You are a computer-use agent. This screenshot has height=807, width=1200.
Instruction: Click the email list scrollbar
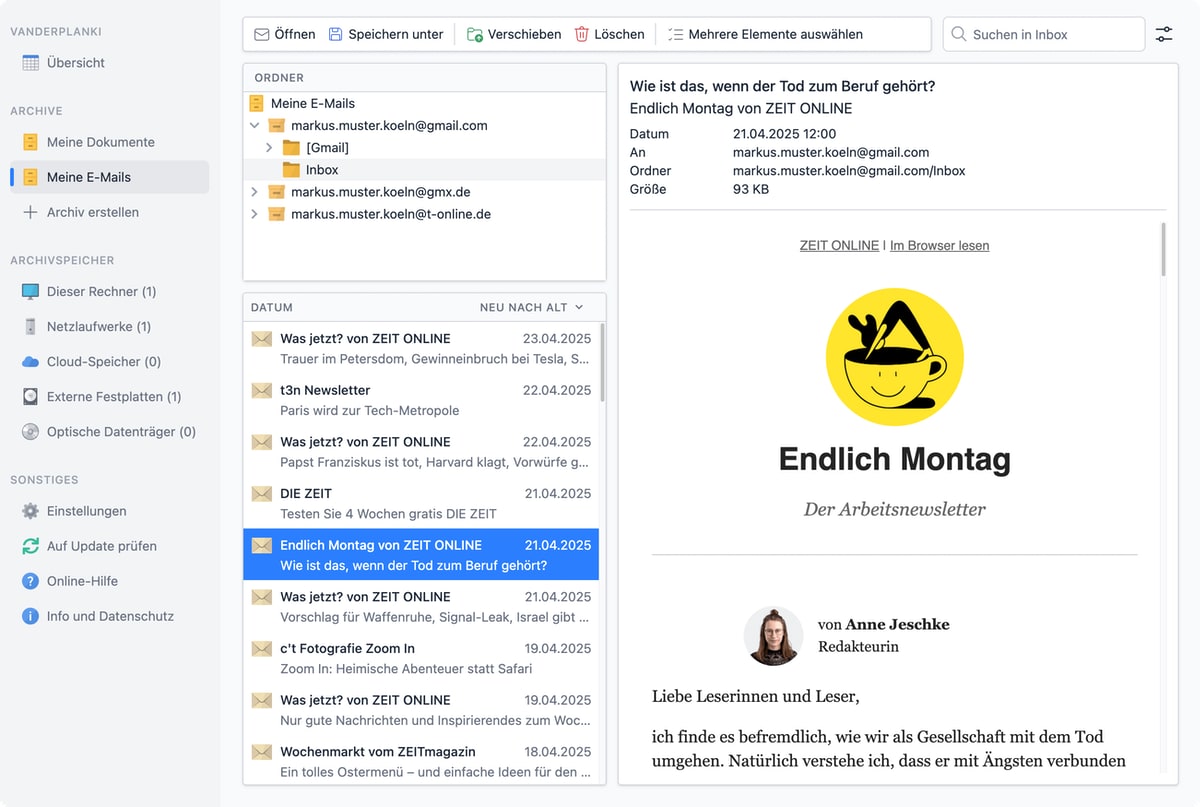pyautogui.click(x=602, y=362)
